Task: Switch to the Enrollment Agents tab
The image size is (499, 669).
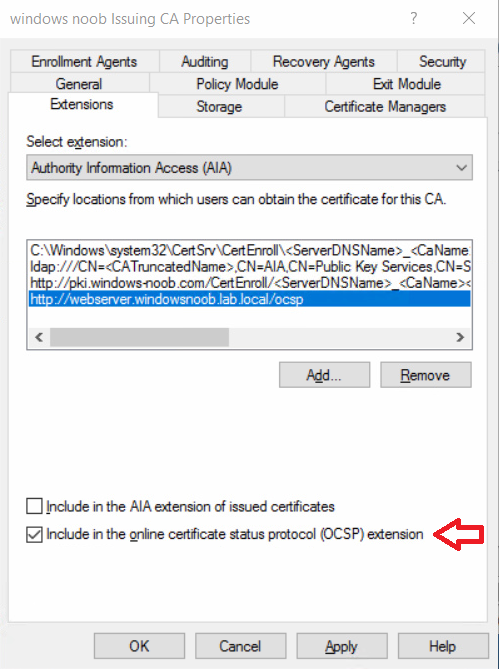Action: 84,61
